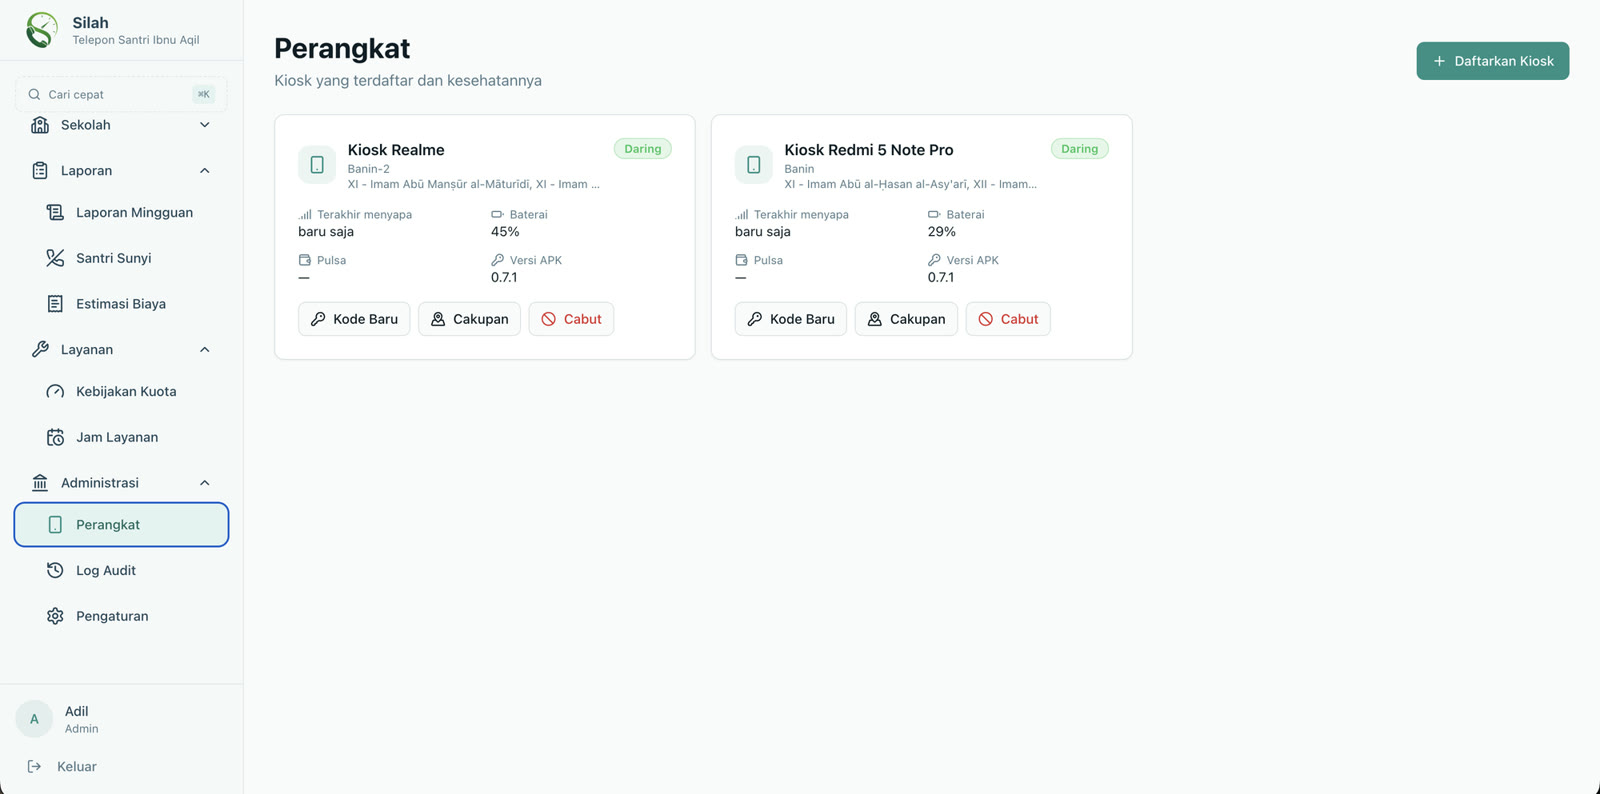
Task: Open Cakupan for Kiosk Realme
Action: pyautogui.click(x=469, y=319)
